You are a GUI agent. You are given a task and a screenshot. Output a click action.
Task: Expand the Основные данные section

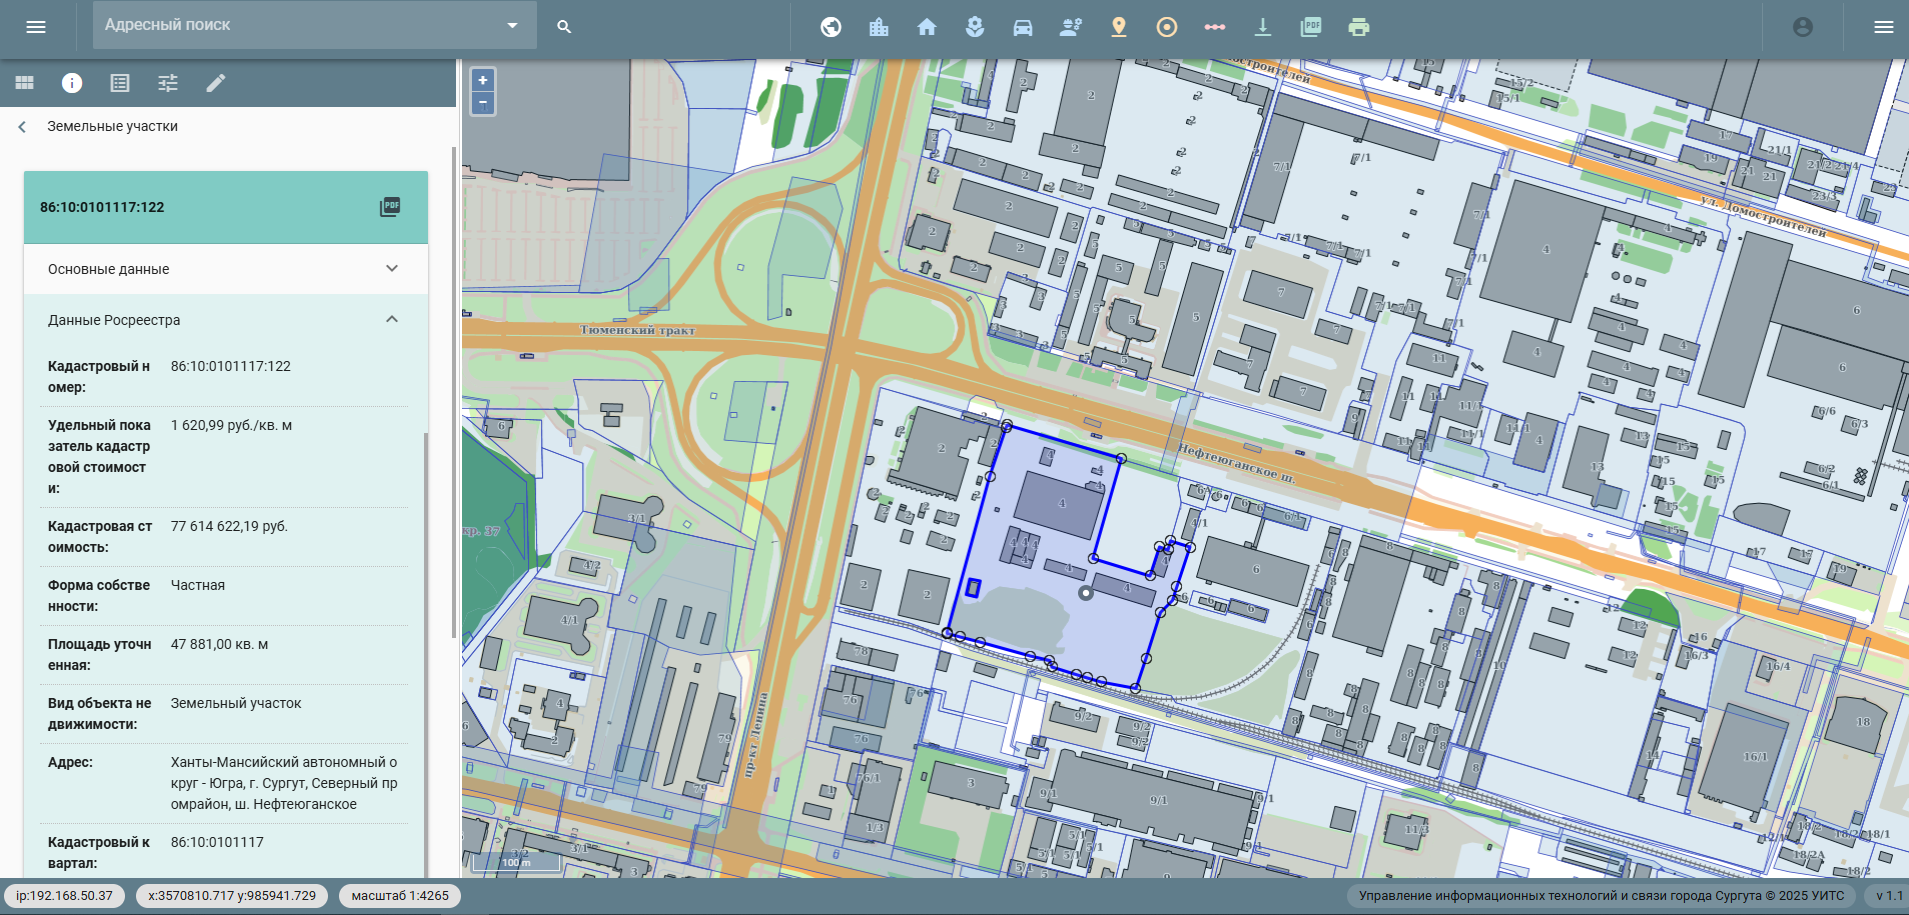click(392, 269)
